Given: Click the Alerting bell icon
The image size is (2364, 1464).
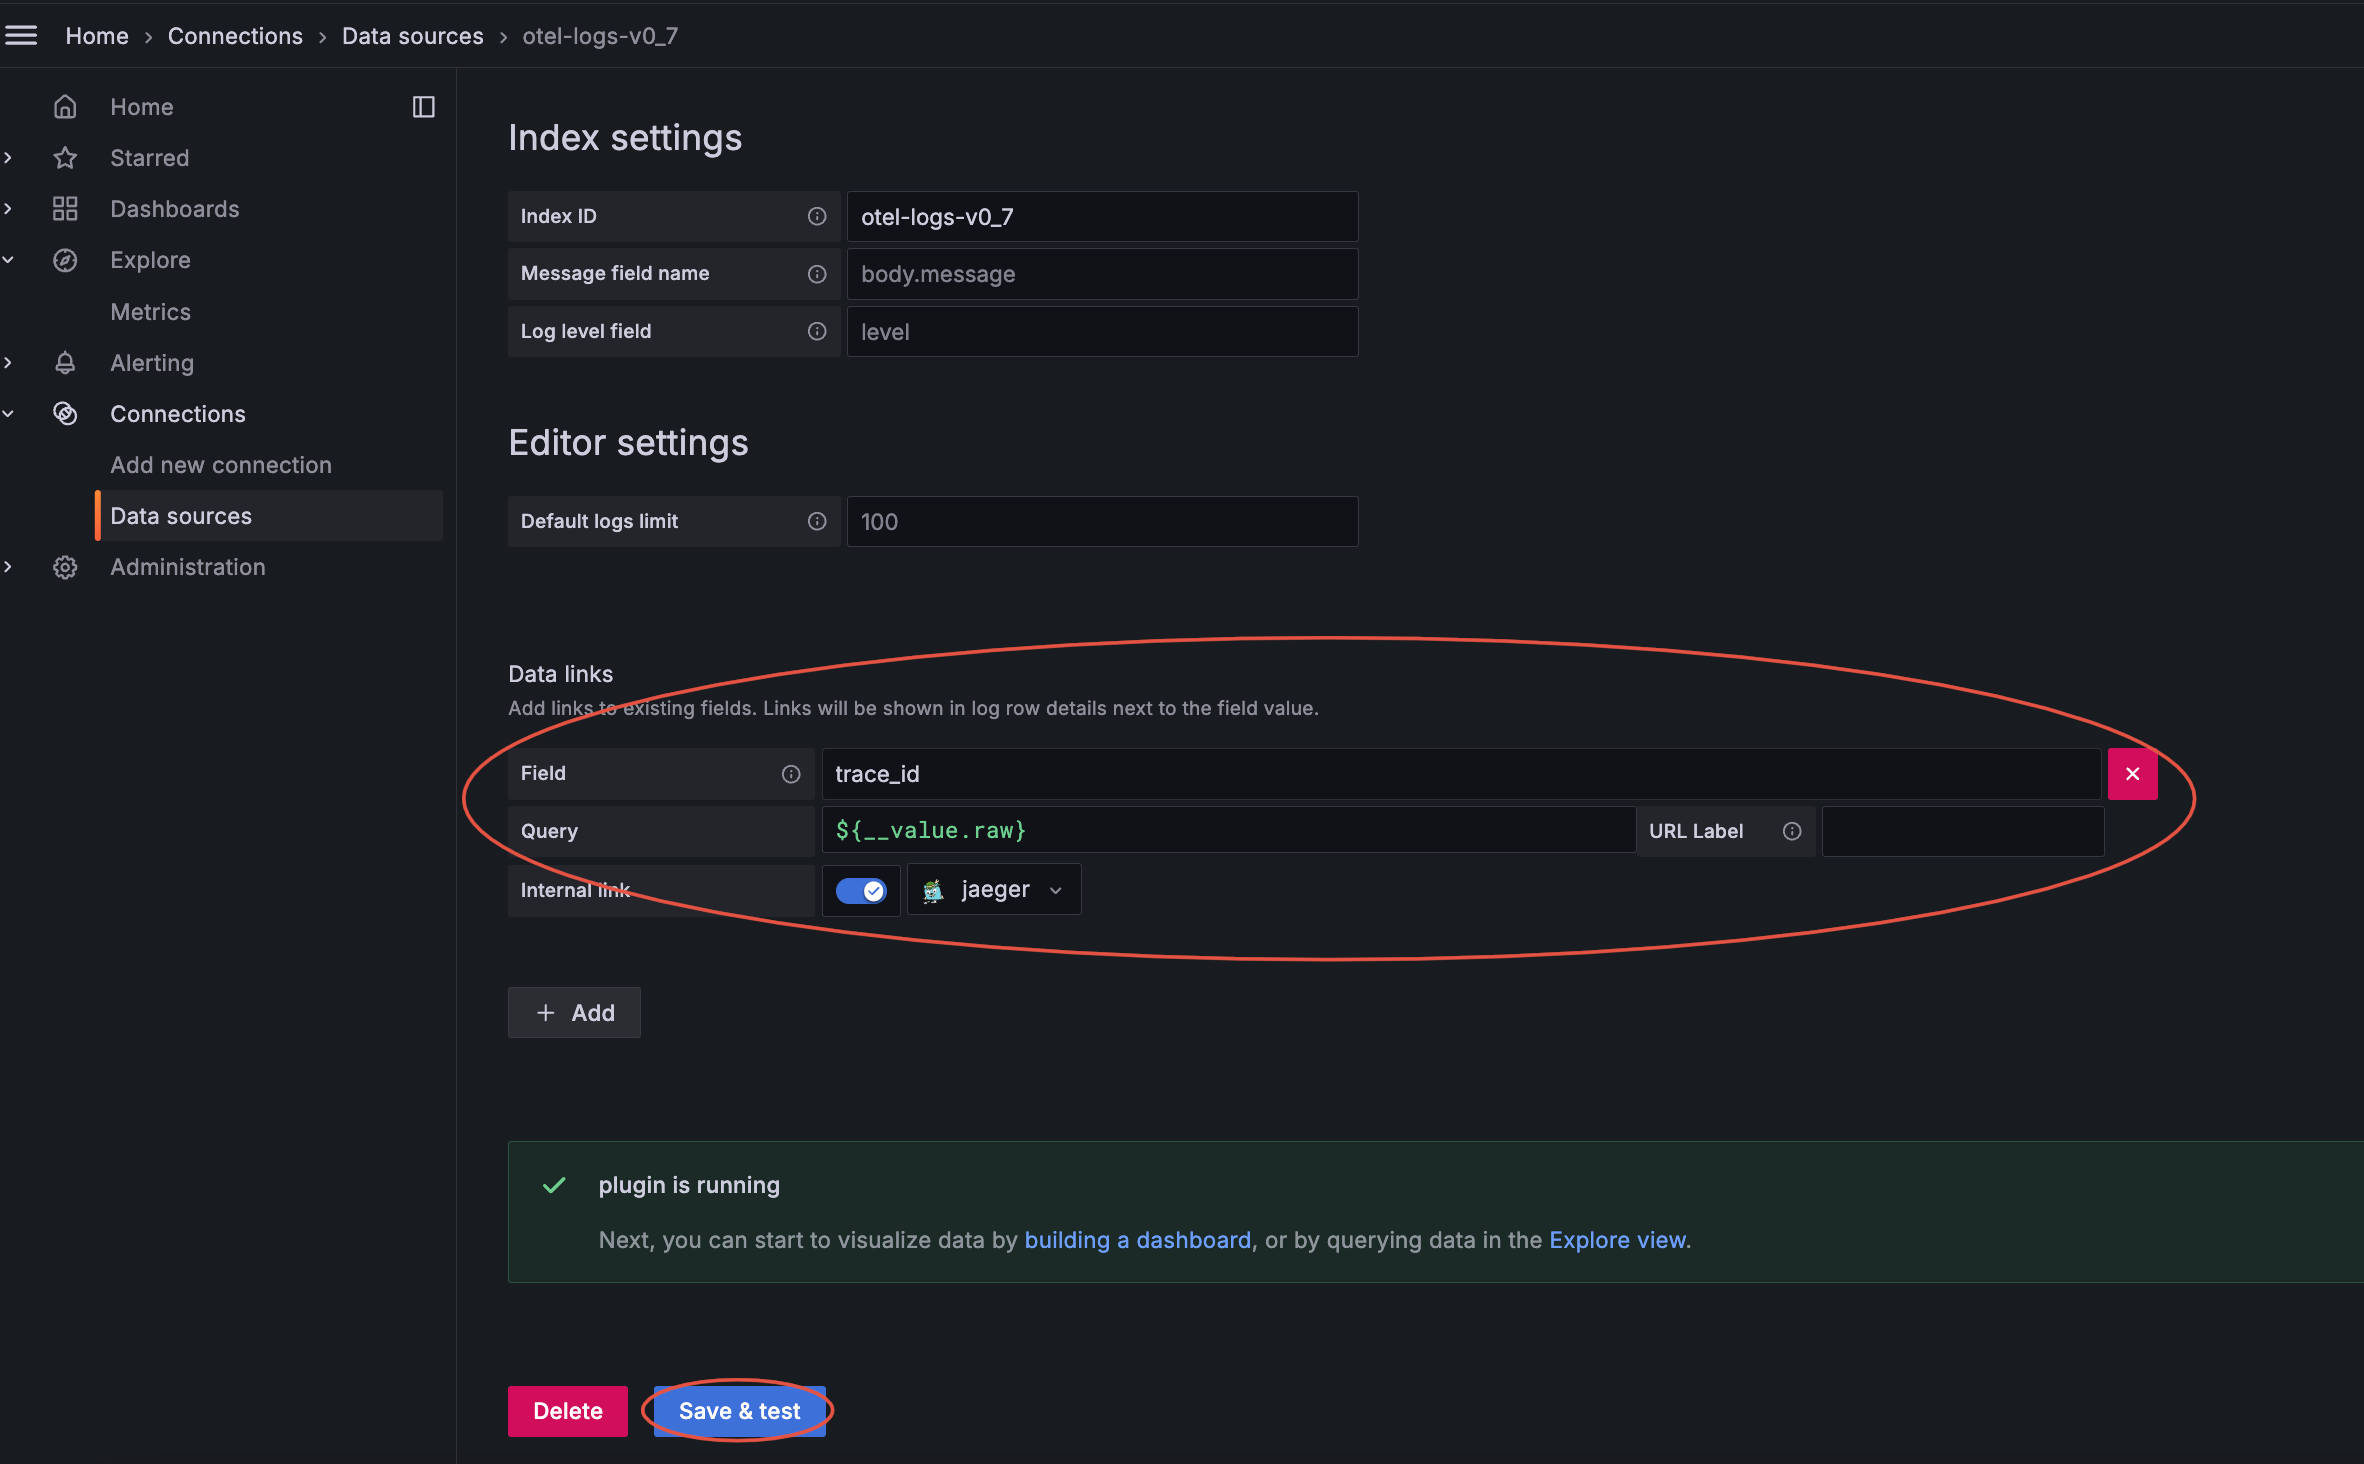Looking at the screenshot, I should click(66, 361).
